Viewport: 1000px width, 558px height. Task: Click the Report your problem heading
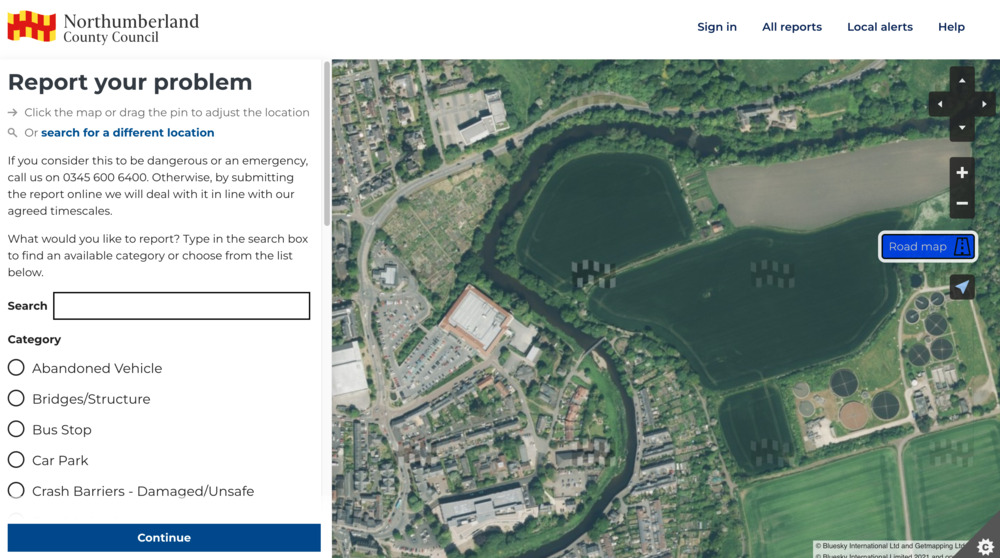click(130, 82)
